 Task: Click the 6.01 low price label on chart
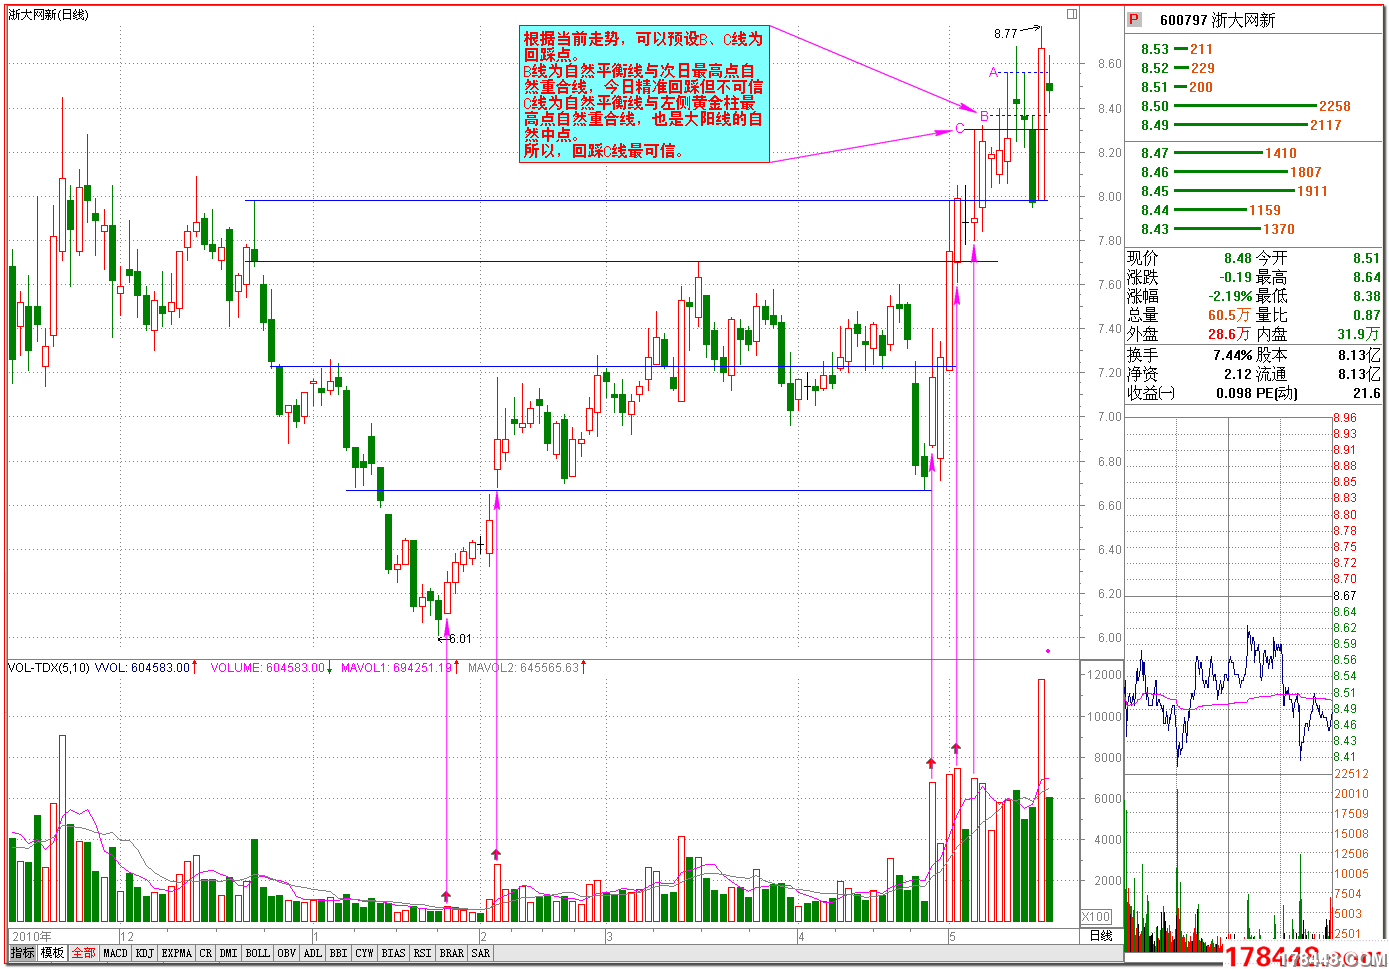(460, 638)
